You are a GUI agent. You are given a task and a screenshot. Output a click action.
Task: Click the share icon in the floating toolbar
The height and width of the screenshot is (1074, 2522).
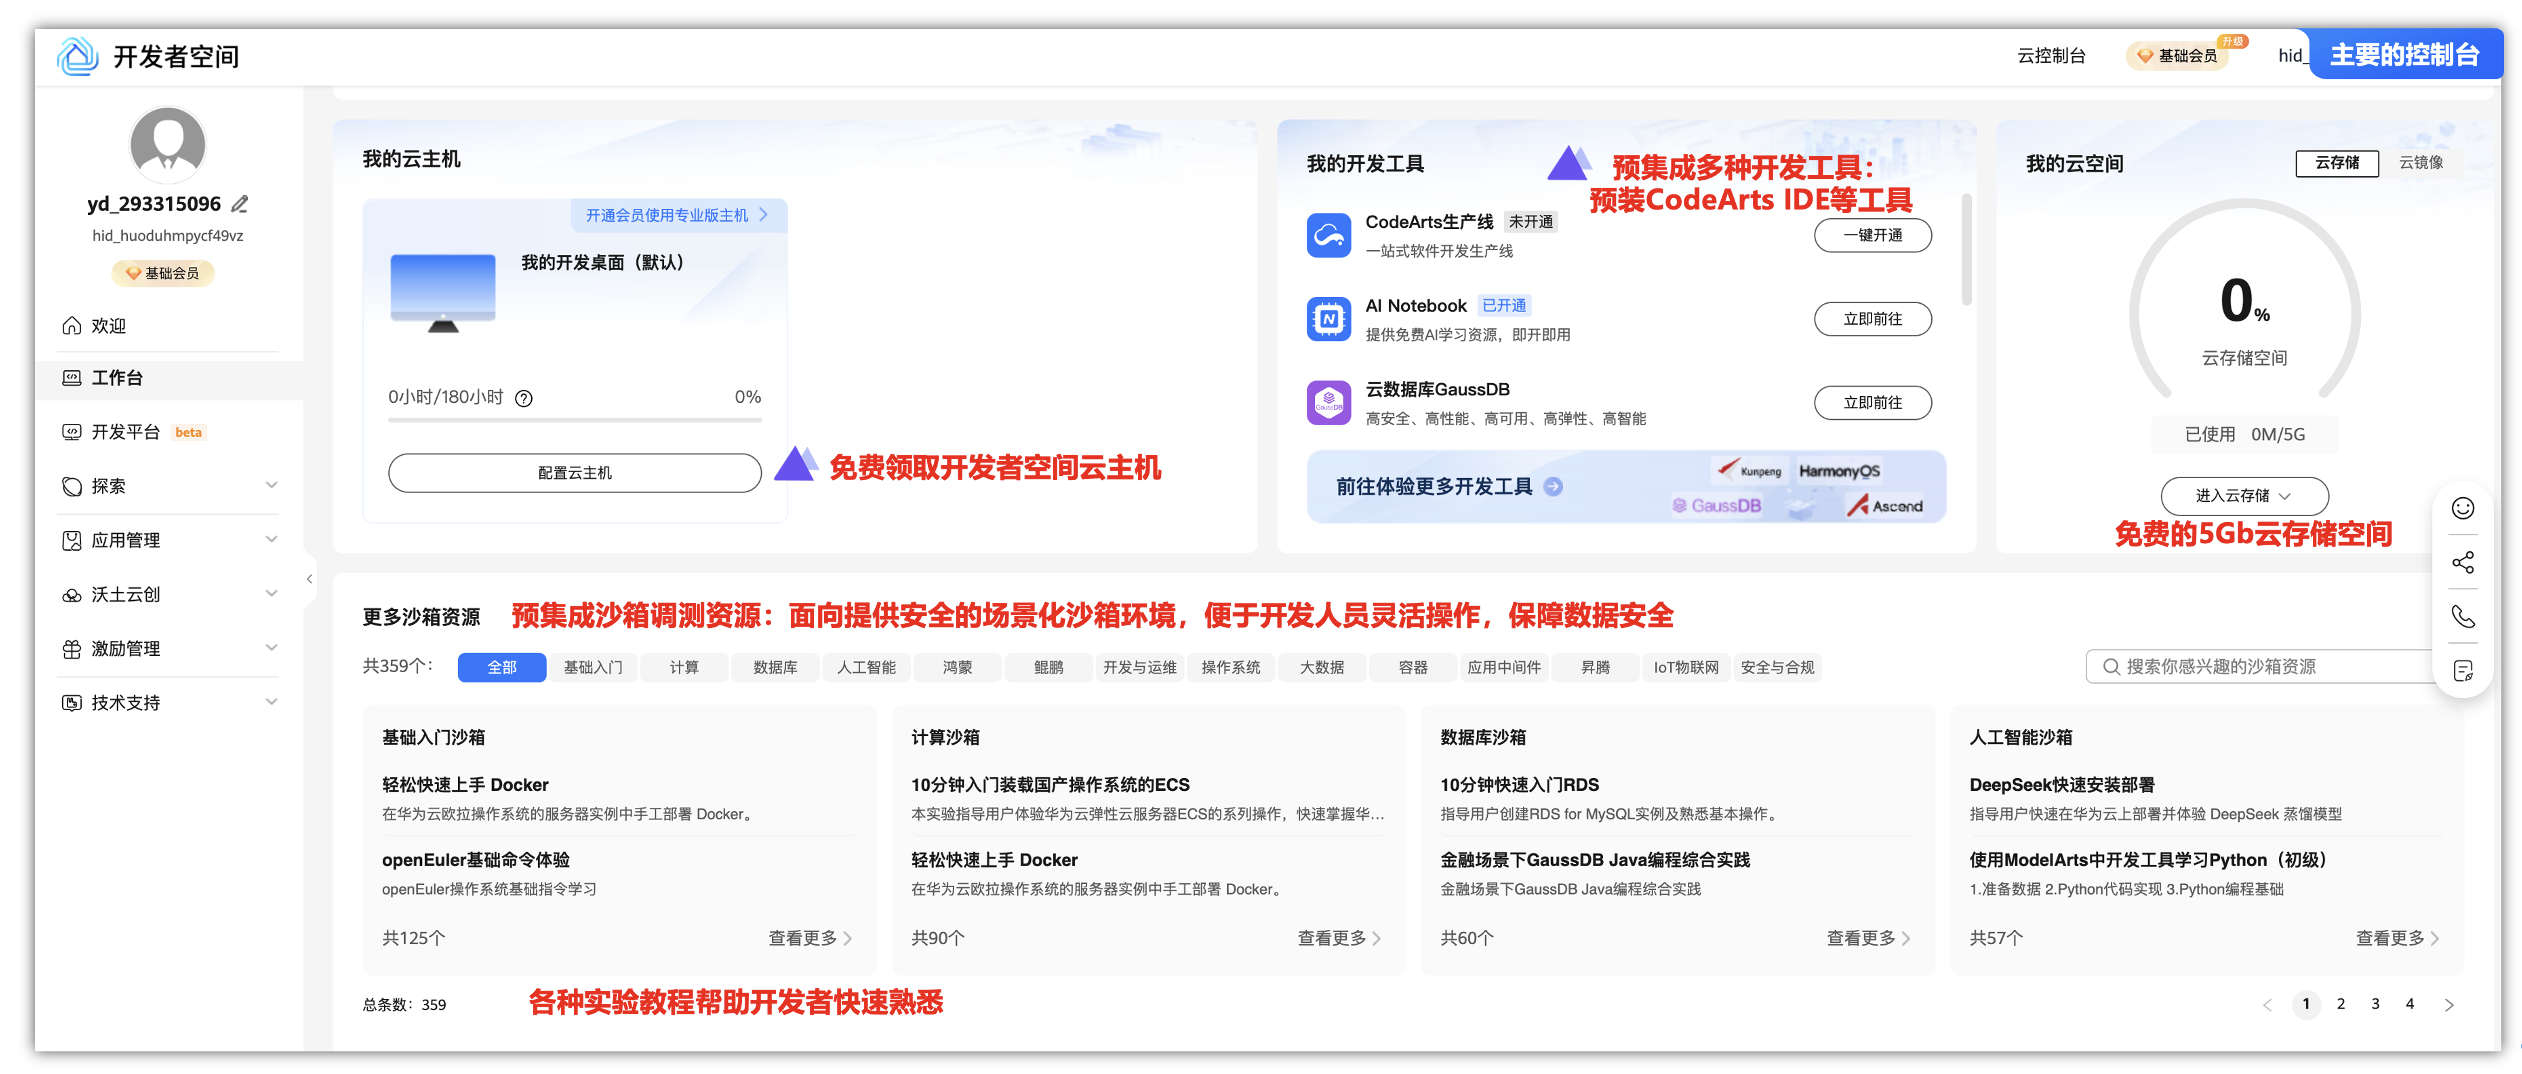pos(2463,562)
